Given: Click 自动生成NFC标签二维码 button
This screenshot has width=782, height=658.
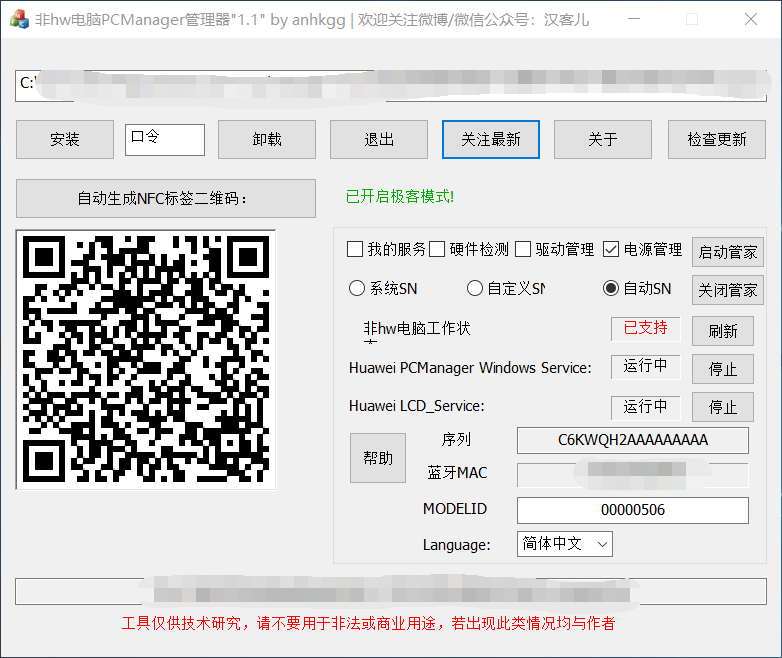Looking at the screenshot, I should pos(166,199).
